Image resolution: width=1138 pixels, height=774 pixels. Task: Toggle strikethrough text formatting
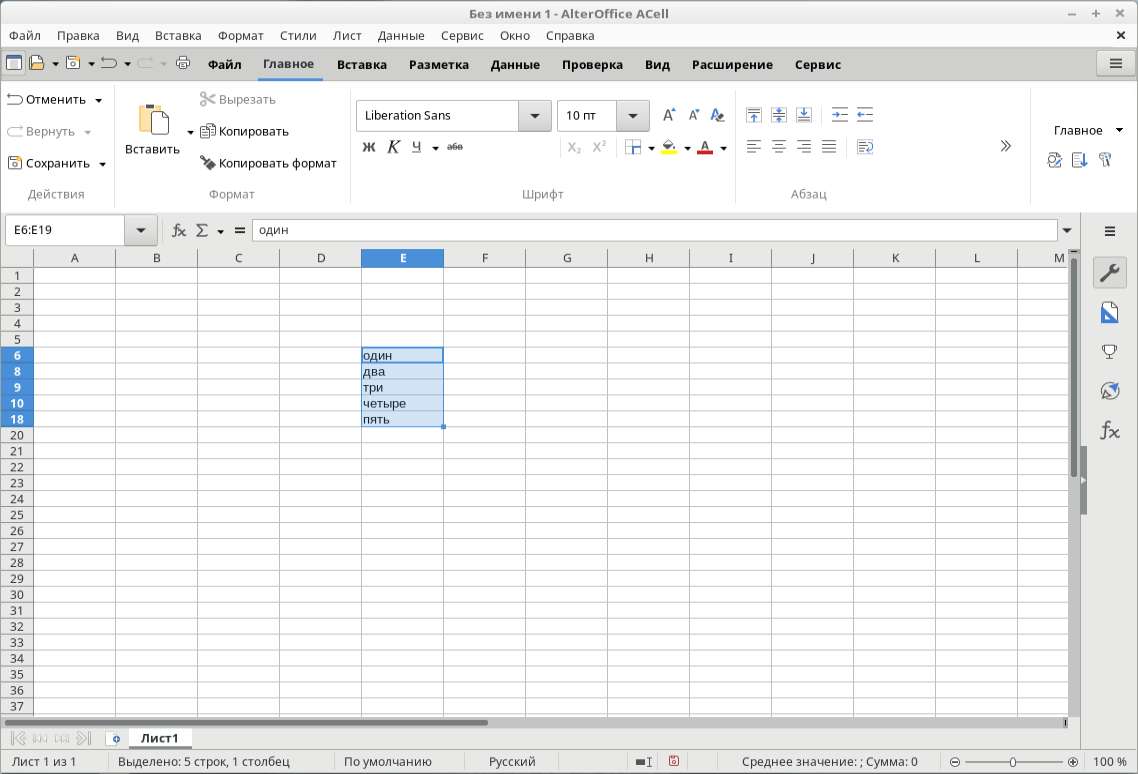(x=455, y=147)
